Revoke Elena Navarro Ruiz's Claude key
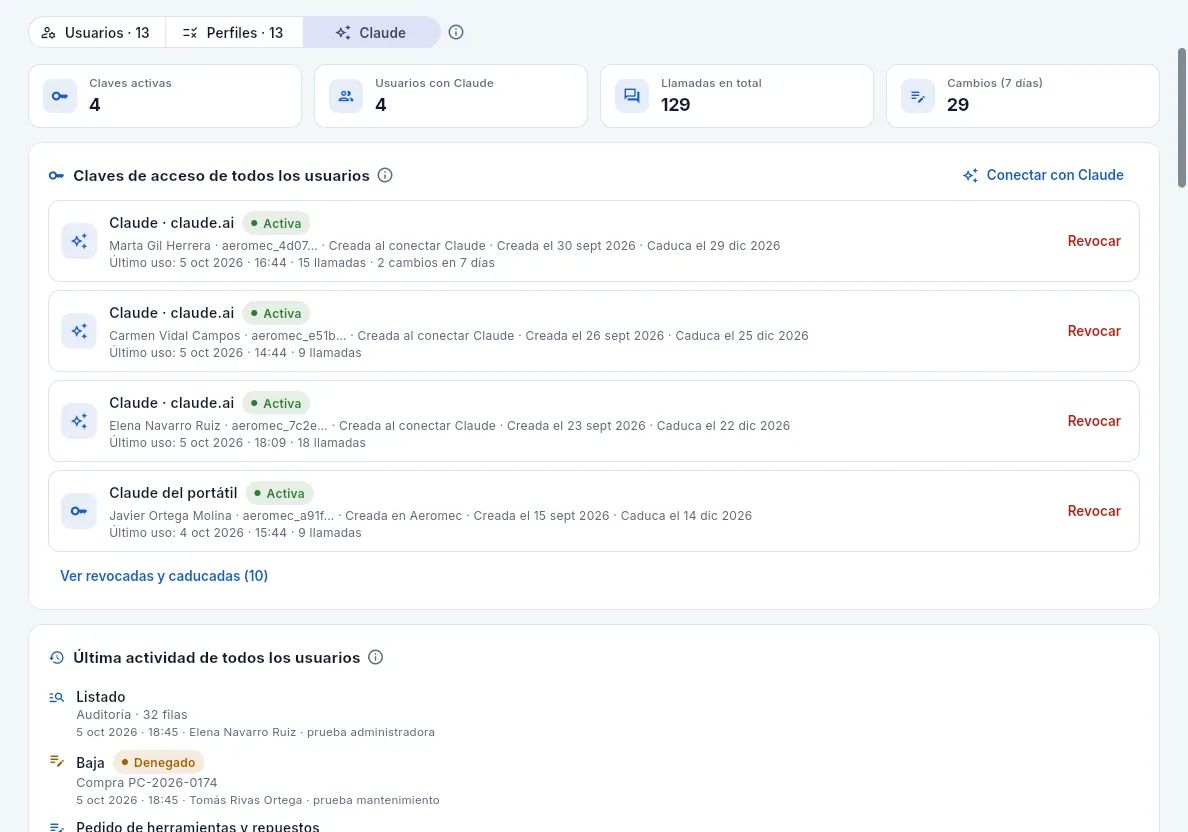 pyautogui.click(x=1094, y=421)
